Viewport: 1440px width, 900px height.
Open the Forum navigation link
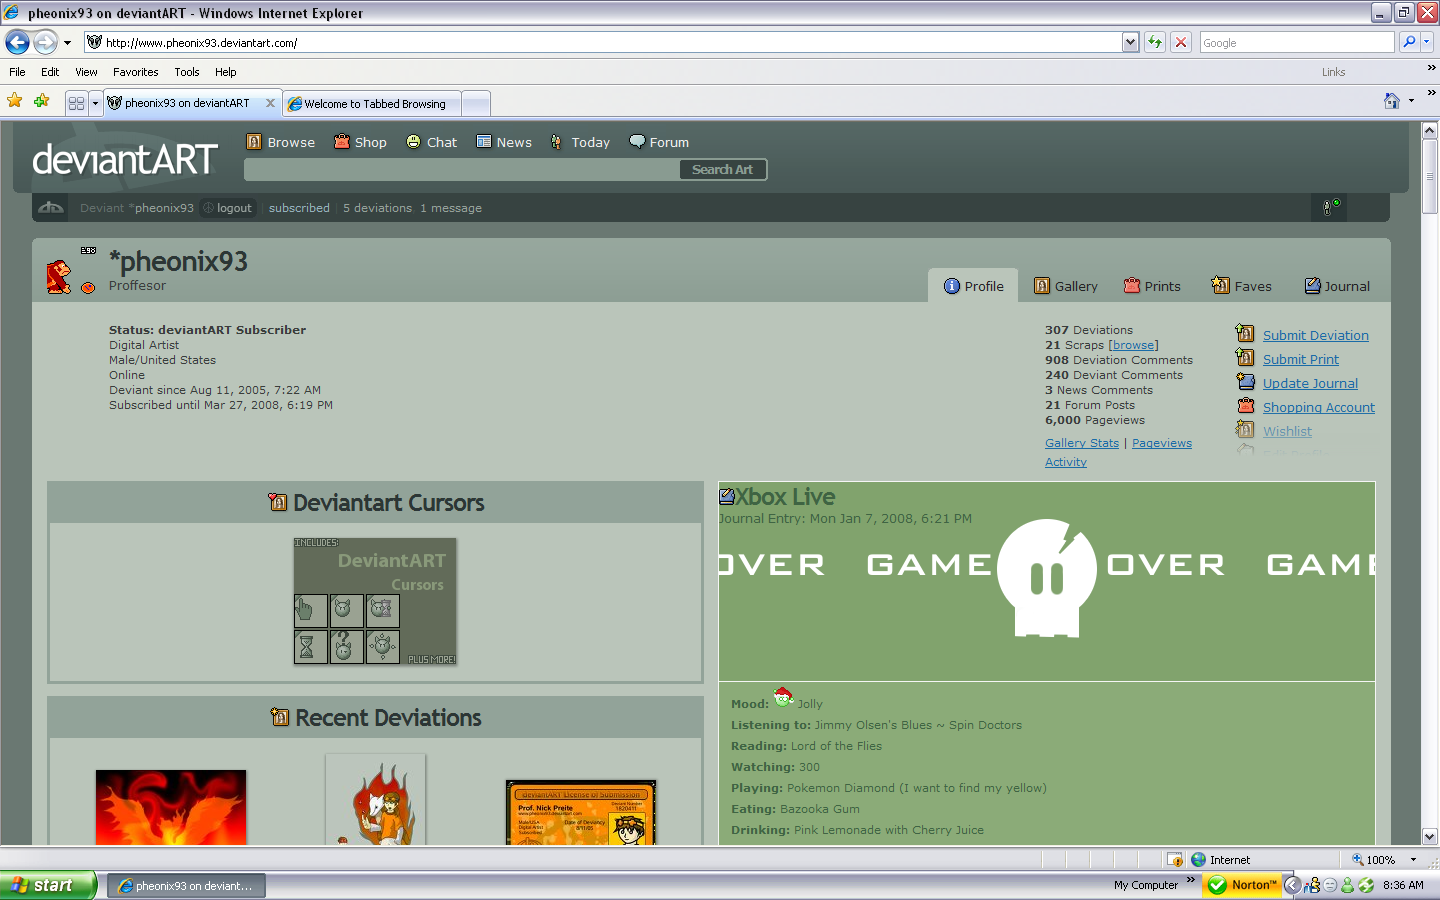(659, 142)
